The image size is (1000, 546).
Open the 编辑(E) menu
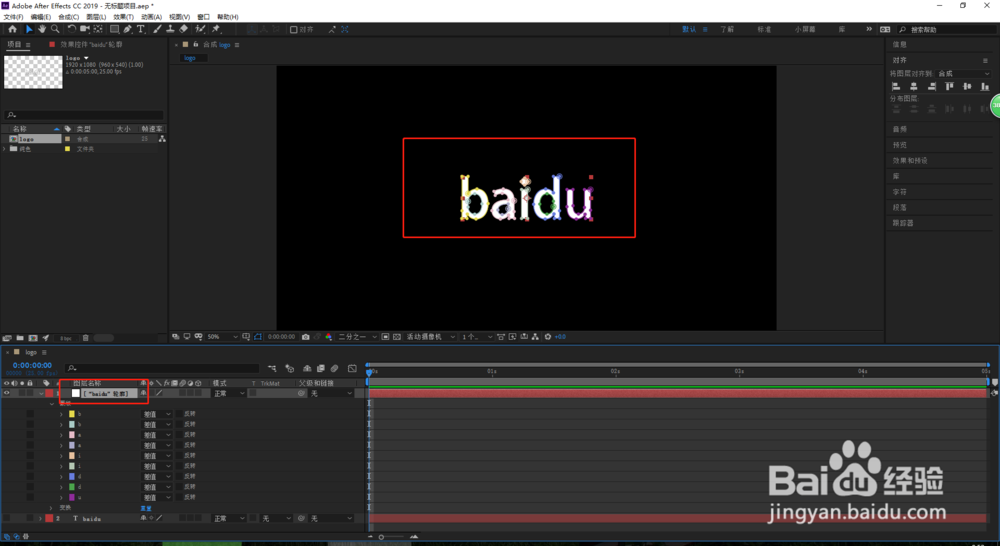41,17
